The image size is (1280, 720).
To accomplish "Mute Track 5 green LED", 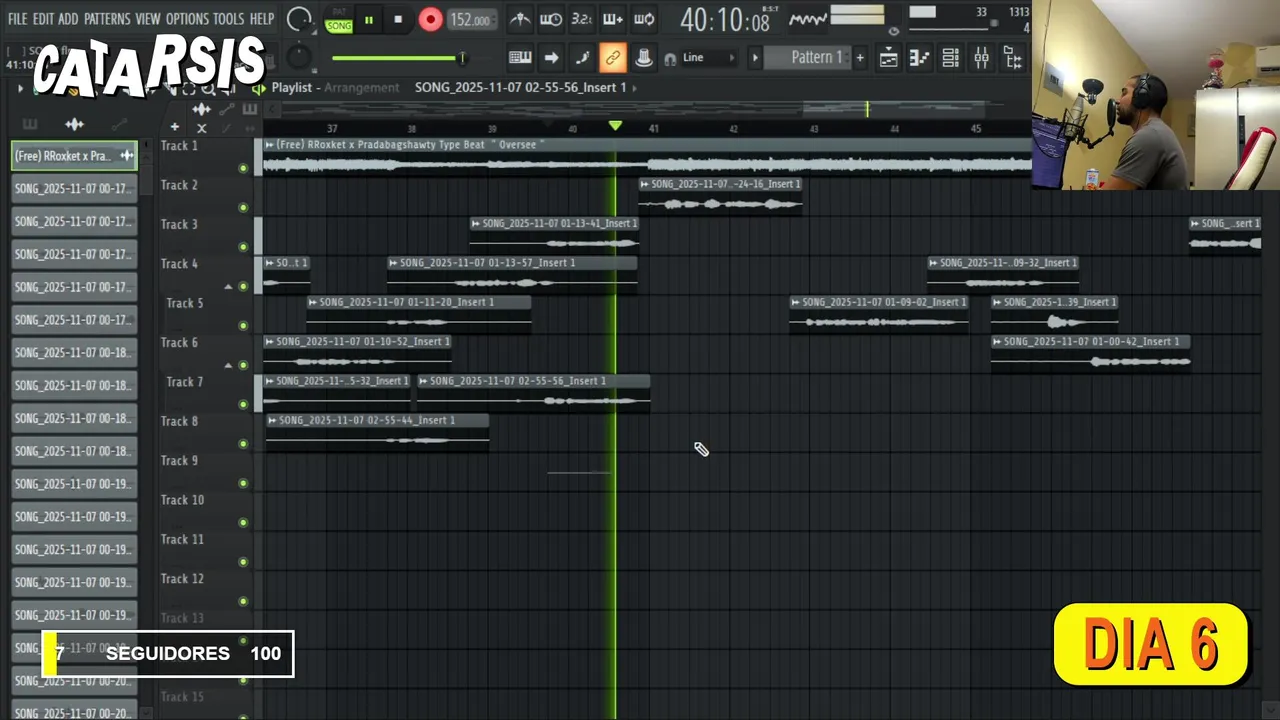I will (x=243, y=326).
